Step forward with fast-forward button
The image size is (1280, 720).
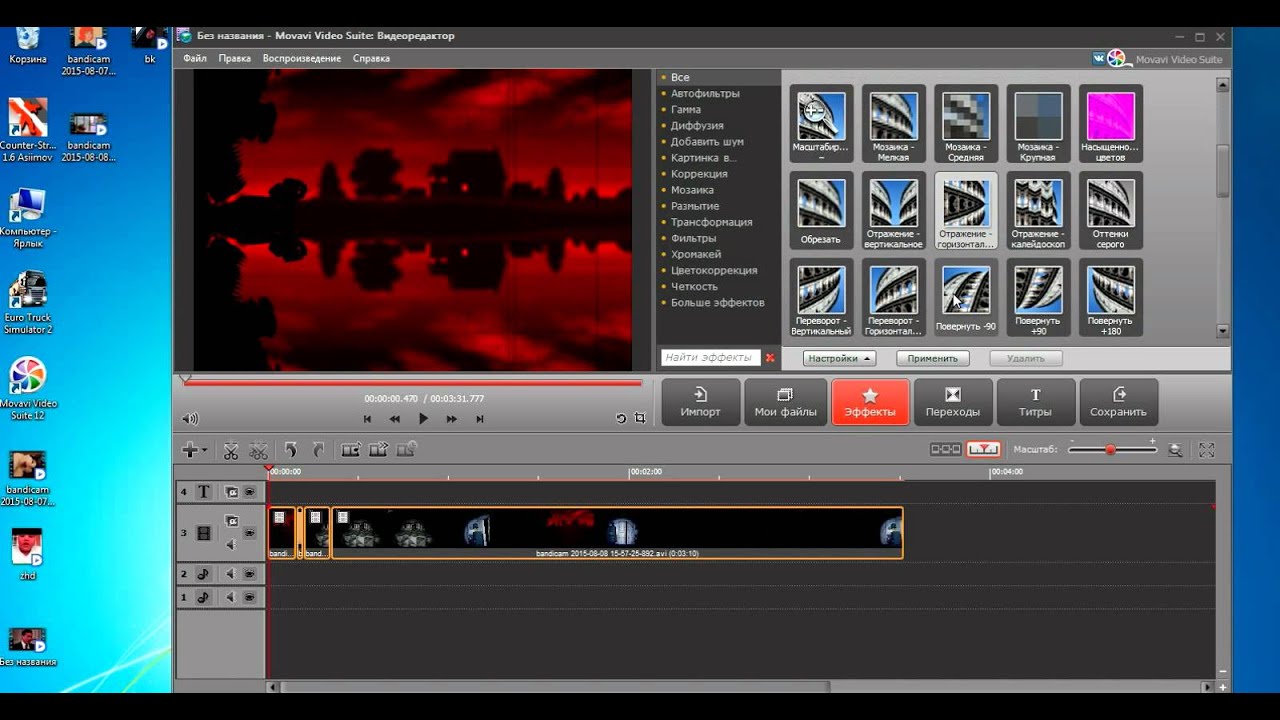[x=451, y=419]
